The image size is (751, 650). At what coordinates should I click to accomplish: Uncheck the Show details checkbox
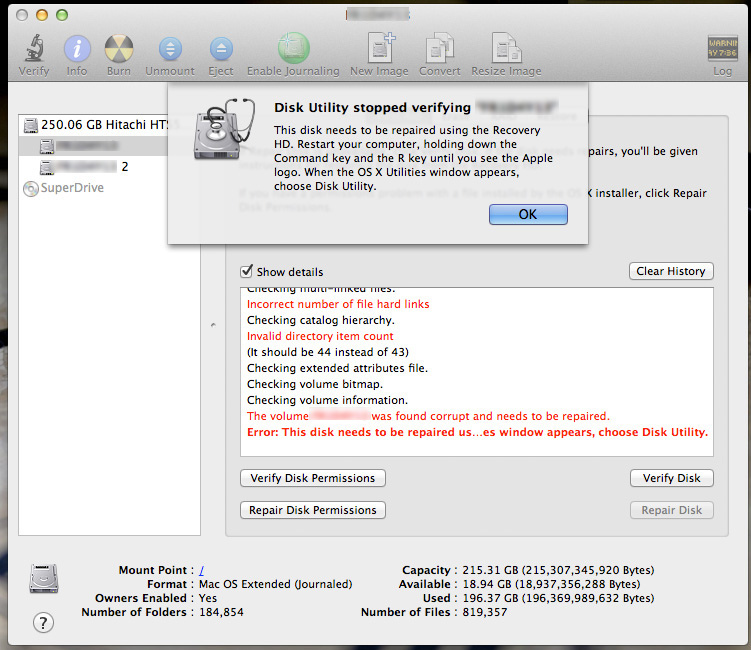[246, 271]
